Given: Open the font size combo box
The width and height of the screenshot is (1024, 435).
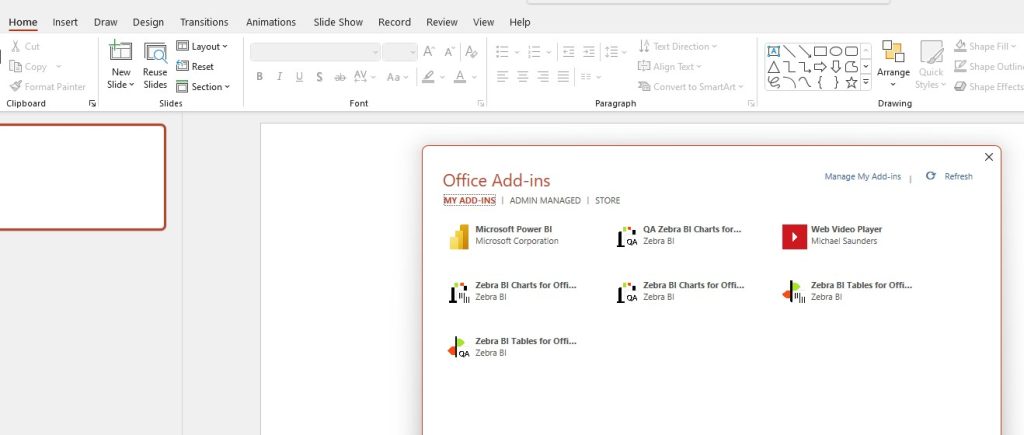Looking at the screenshot, I should [x=400, y=52].
